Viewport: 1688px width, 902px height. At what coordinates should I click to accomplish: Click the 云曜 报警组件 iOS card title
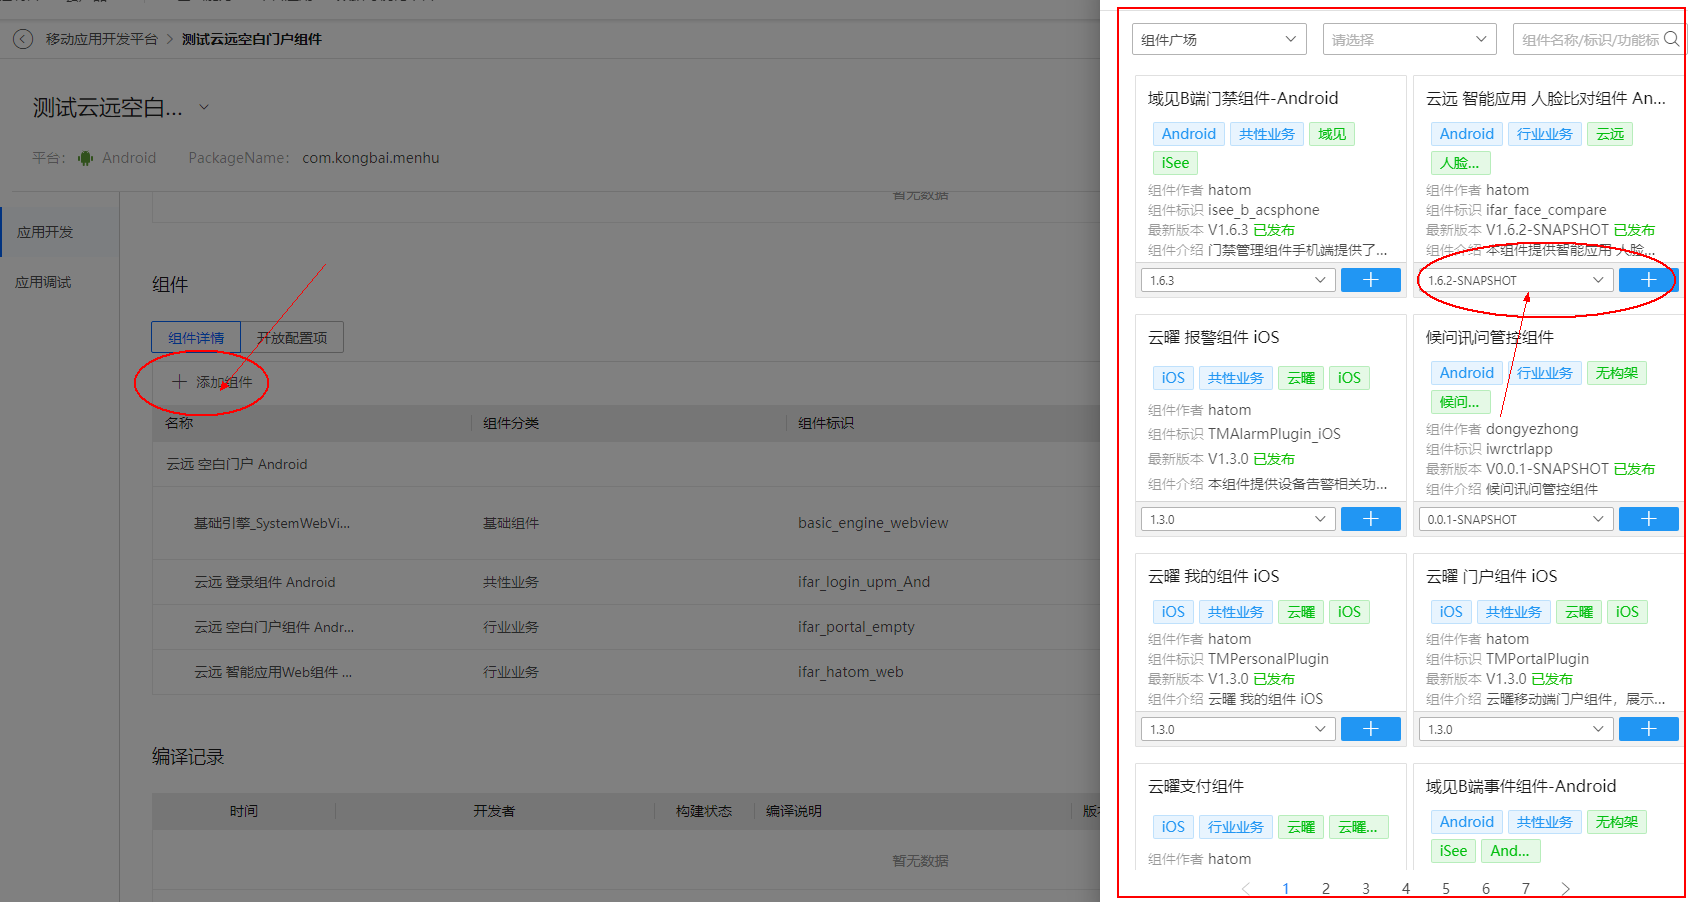point(1213,337)
